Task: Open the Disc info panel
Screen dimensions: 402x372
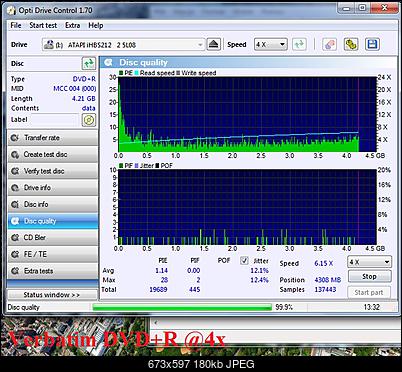Action: (x=53, y=204)
